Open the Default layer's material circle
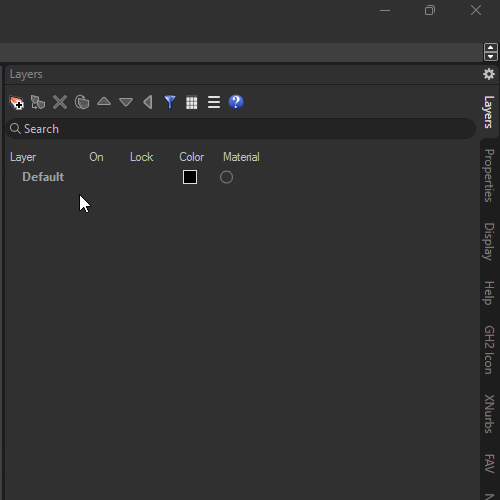The image size is (500, 500). 226,177
